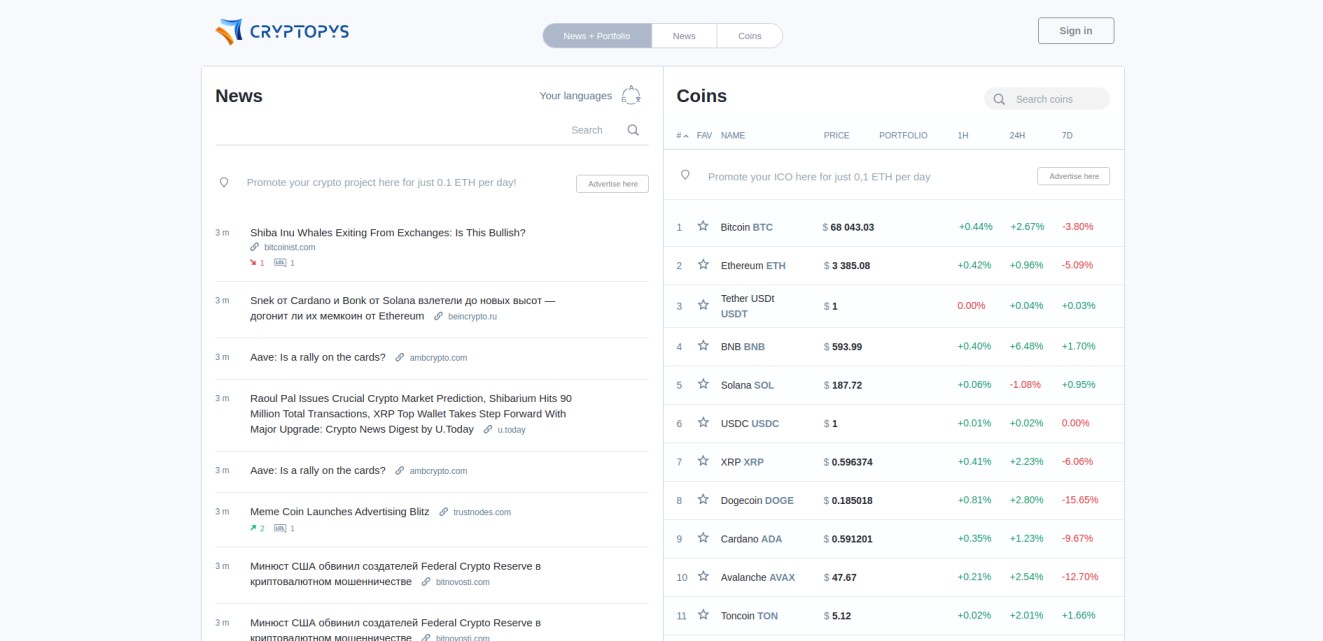Select the News tab at the top

tap(684, 35)
